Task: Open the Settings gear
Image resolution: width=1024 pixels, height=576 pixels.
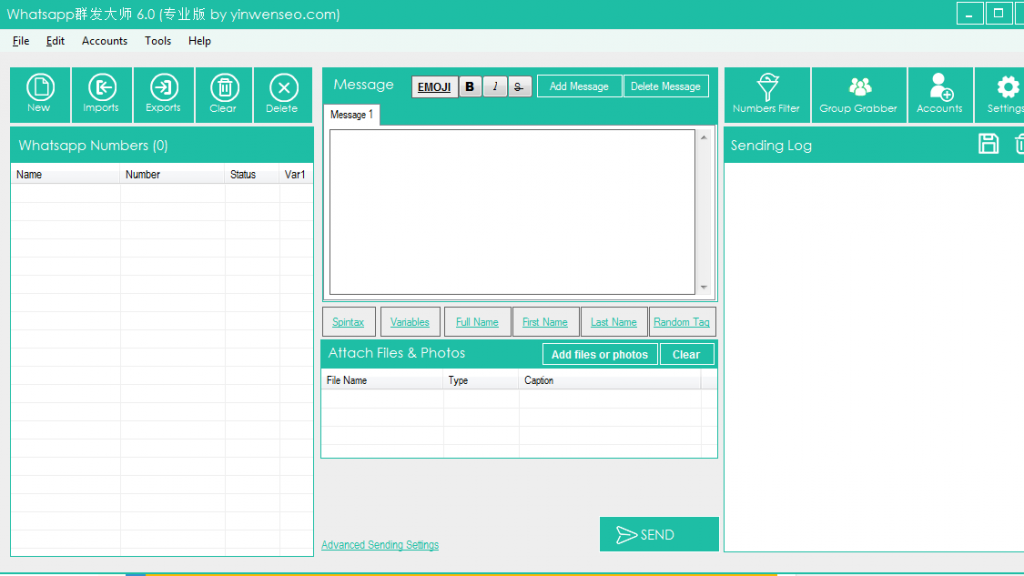Action: click(x=1006, y=95)
